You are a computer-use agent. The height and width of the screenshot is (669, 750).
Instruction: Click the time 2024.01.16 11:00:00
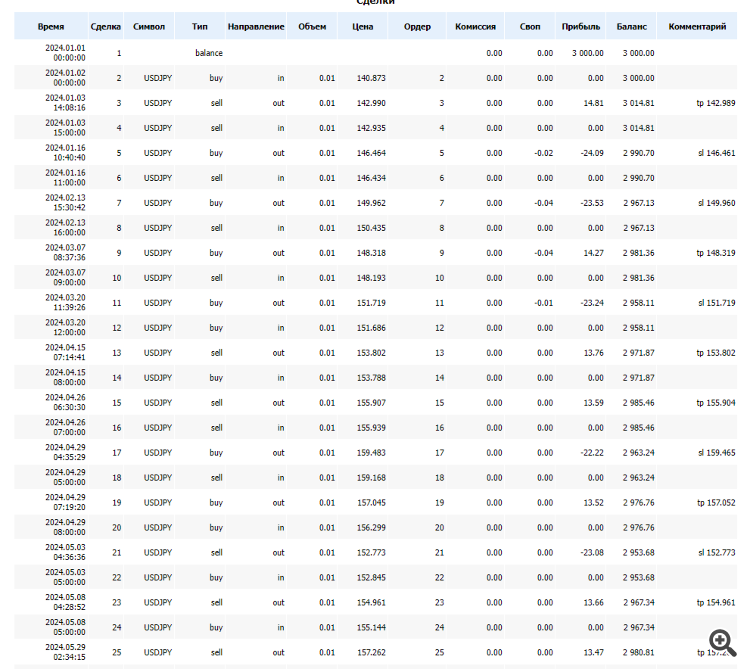[x=66, y=178]
